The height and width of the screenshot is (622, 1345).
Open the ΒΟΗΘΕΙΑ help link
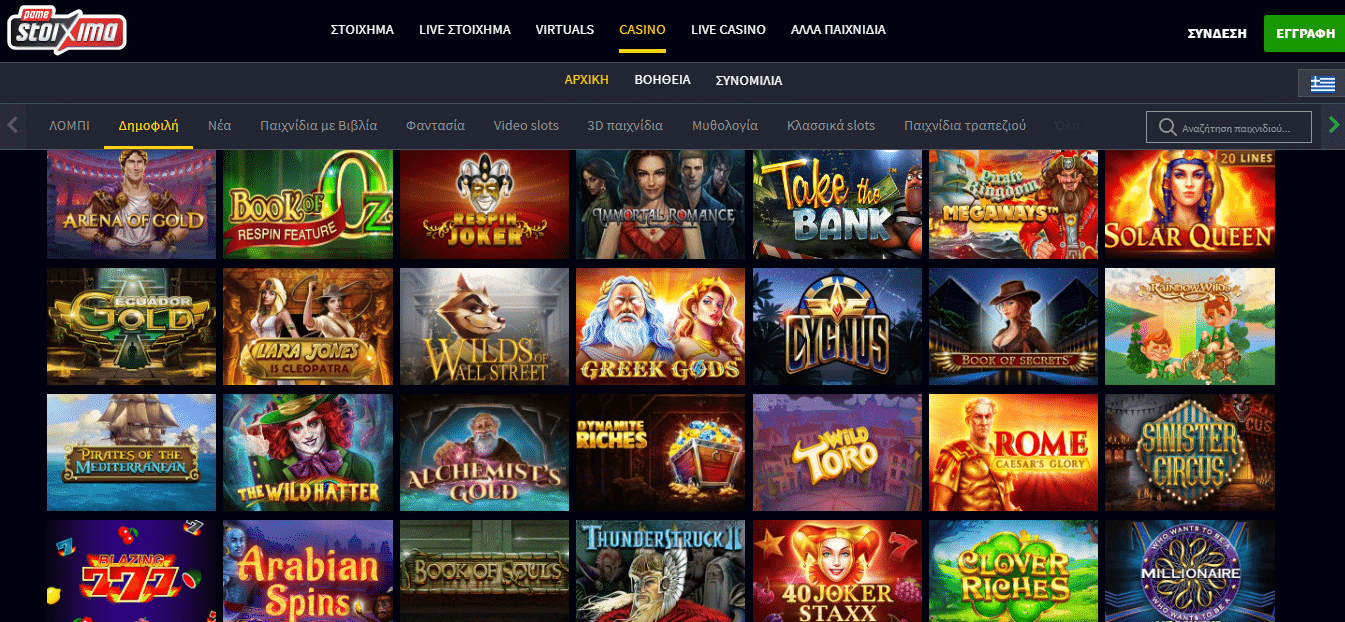click(662, 80)
